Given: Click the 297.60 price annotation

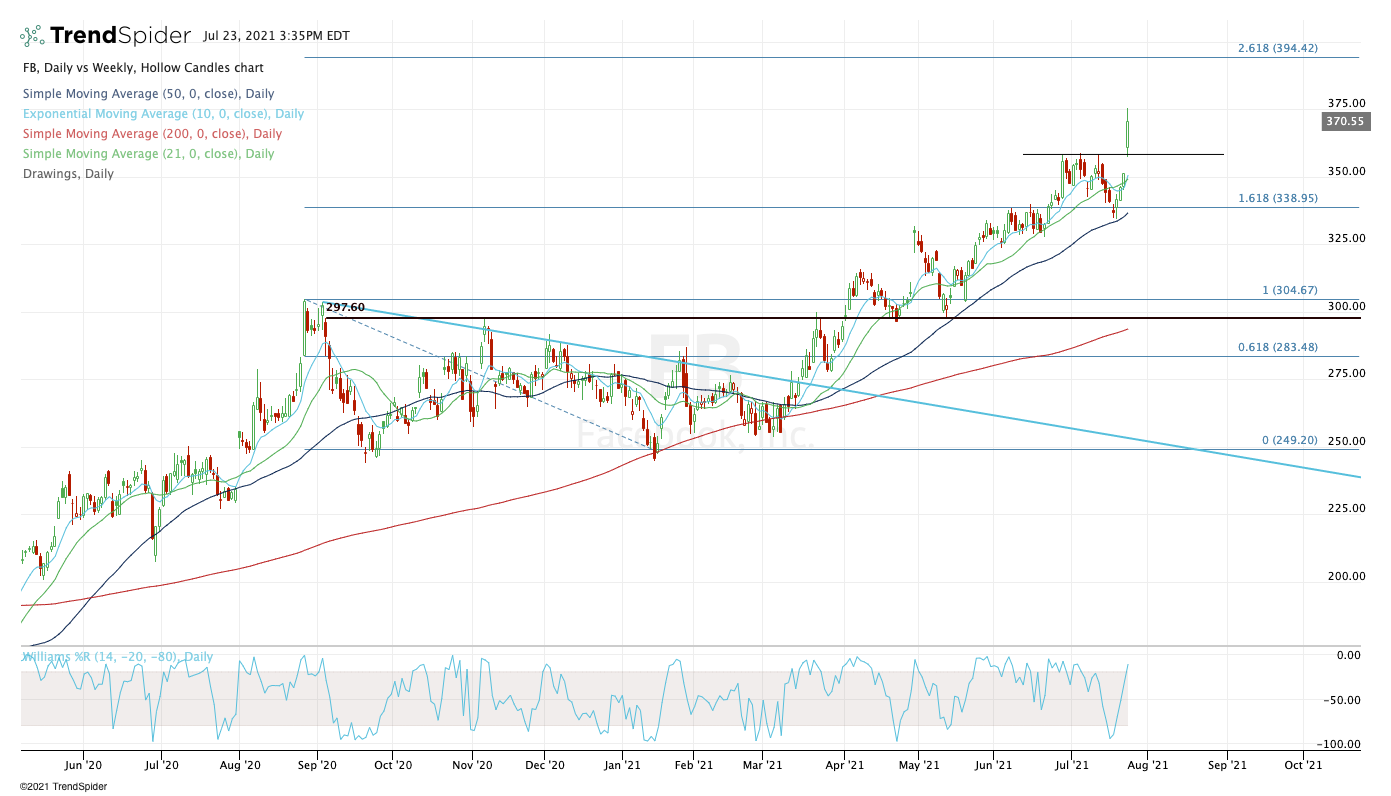Looking at the screenshot, I should (x=345, y=308).
